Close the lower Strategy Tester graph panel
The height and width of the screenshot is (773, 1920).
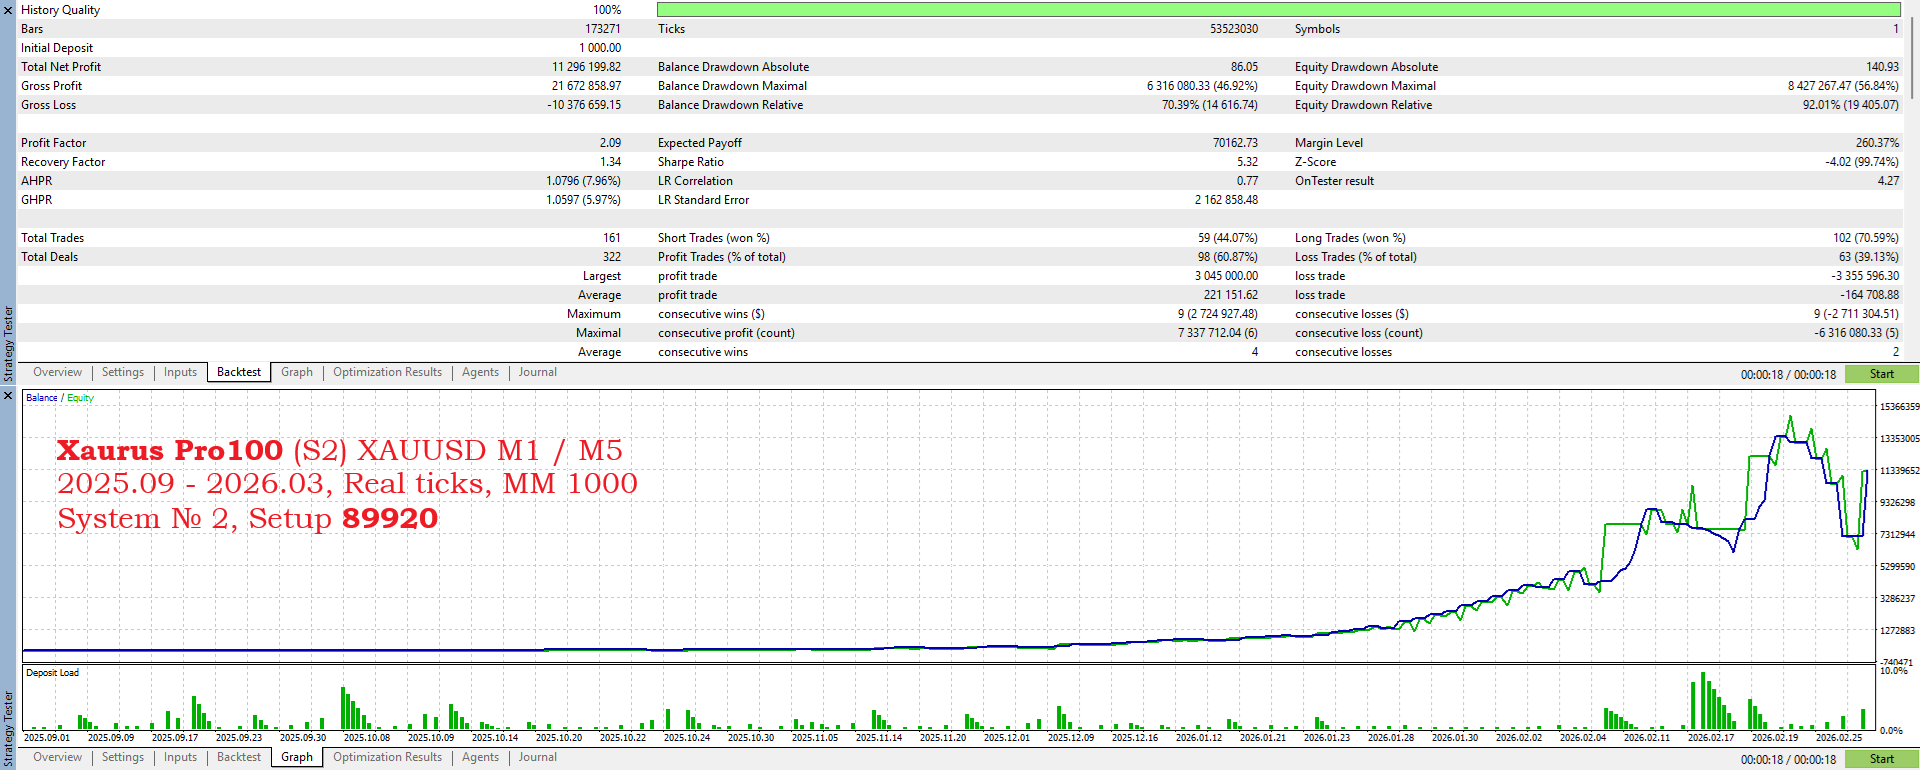(x=8, y=396)
